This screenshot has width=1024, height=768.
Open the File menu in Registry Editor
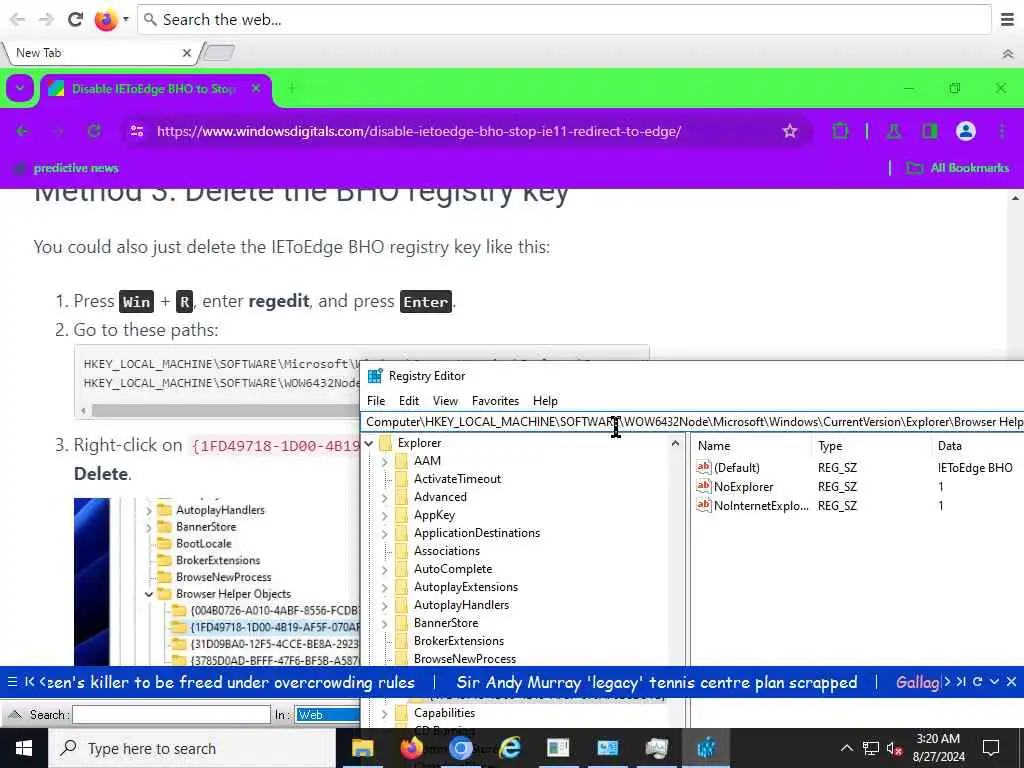pyautogui.click(x=376, y=401)
